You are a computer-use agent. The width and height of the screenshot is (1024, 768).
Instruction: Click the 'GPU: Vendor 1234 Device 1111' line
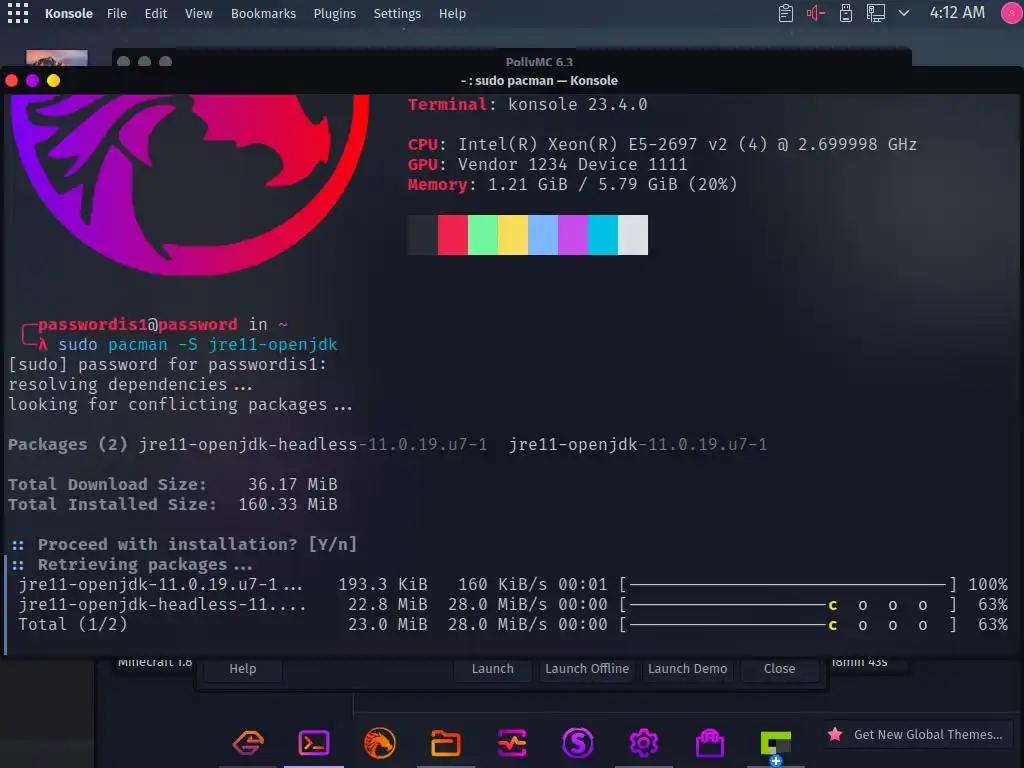tap(547, 164)
